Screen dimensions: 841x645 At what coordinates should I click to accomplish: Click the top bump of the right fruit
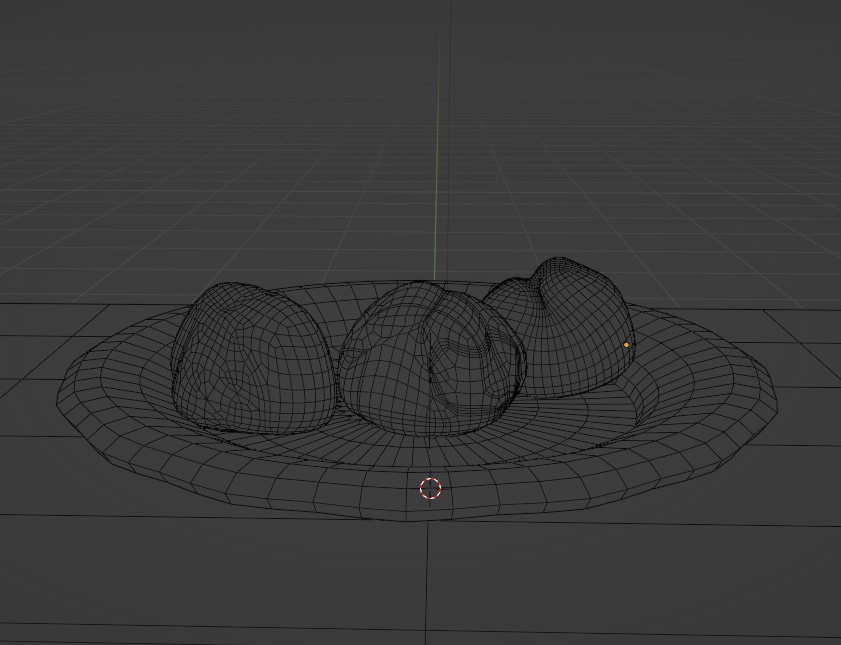coord(560,262)
